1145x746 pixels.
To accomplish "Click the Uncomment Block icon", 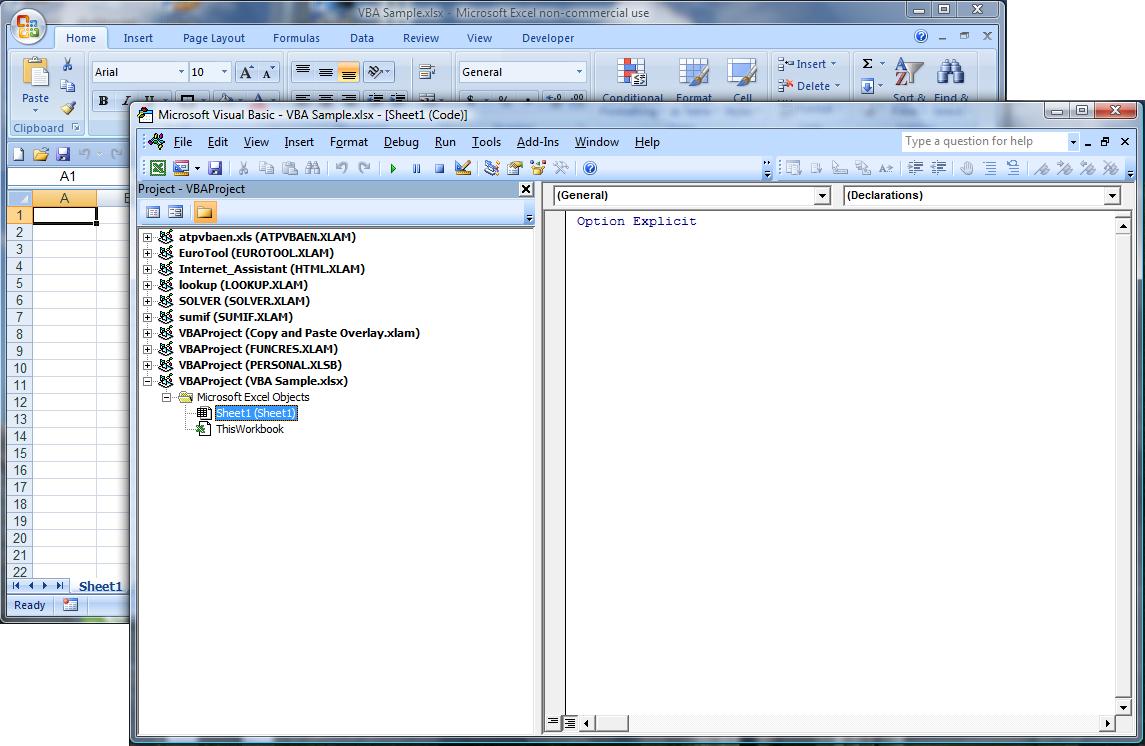I will coord(1014,169).
